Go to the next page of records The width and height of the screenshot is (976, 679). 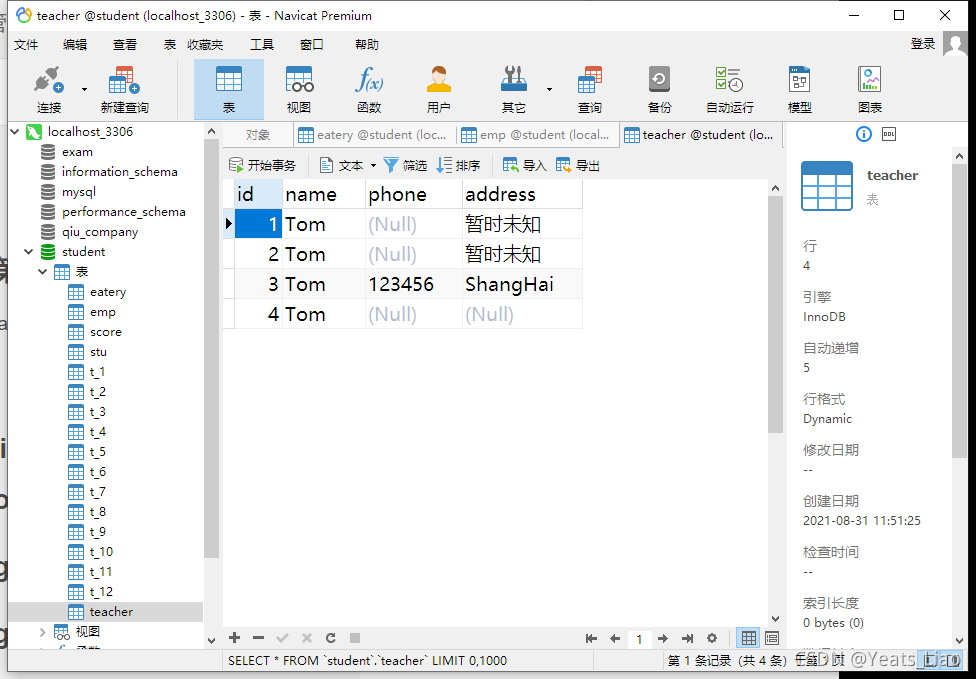click(663, 639)
